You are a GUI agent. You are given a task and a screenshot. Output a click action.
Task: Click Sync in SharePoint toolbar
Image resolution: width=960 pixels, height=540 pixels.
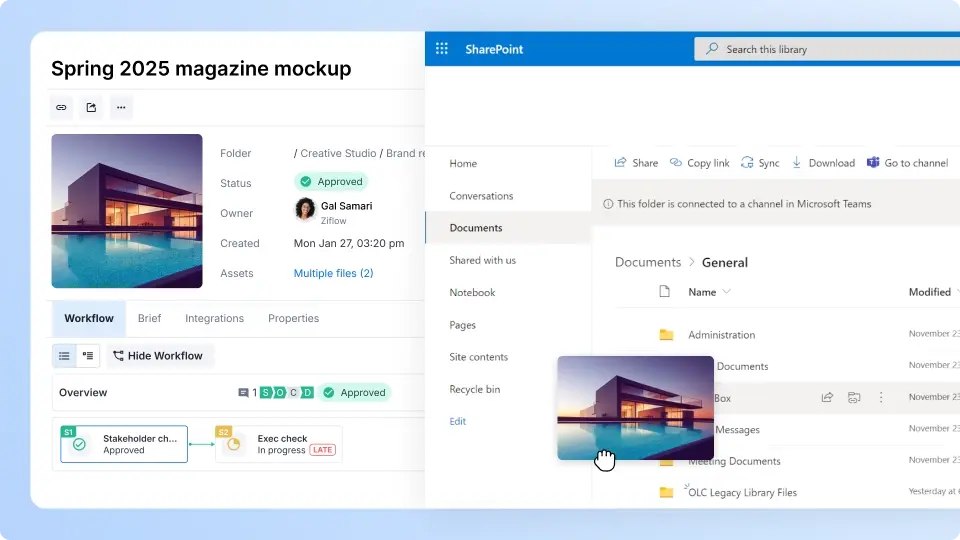click(x=760, y=163)
